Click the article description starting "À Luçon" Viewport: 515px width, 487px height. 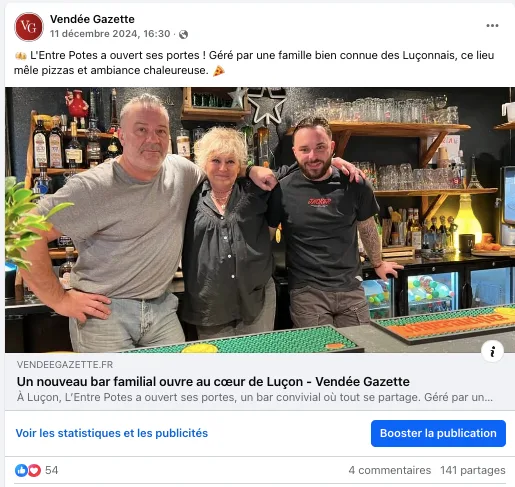pyautogui.click(x=255, y=398)
